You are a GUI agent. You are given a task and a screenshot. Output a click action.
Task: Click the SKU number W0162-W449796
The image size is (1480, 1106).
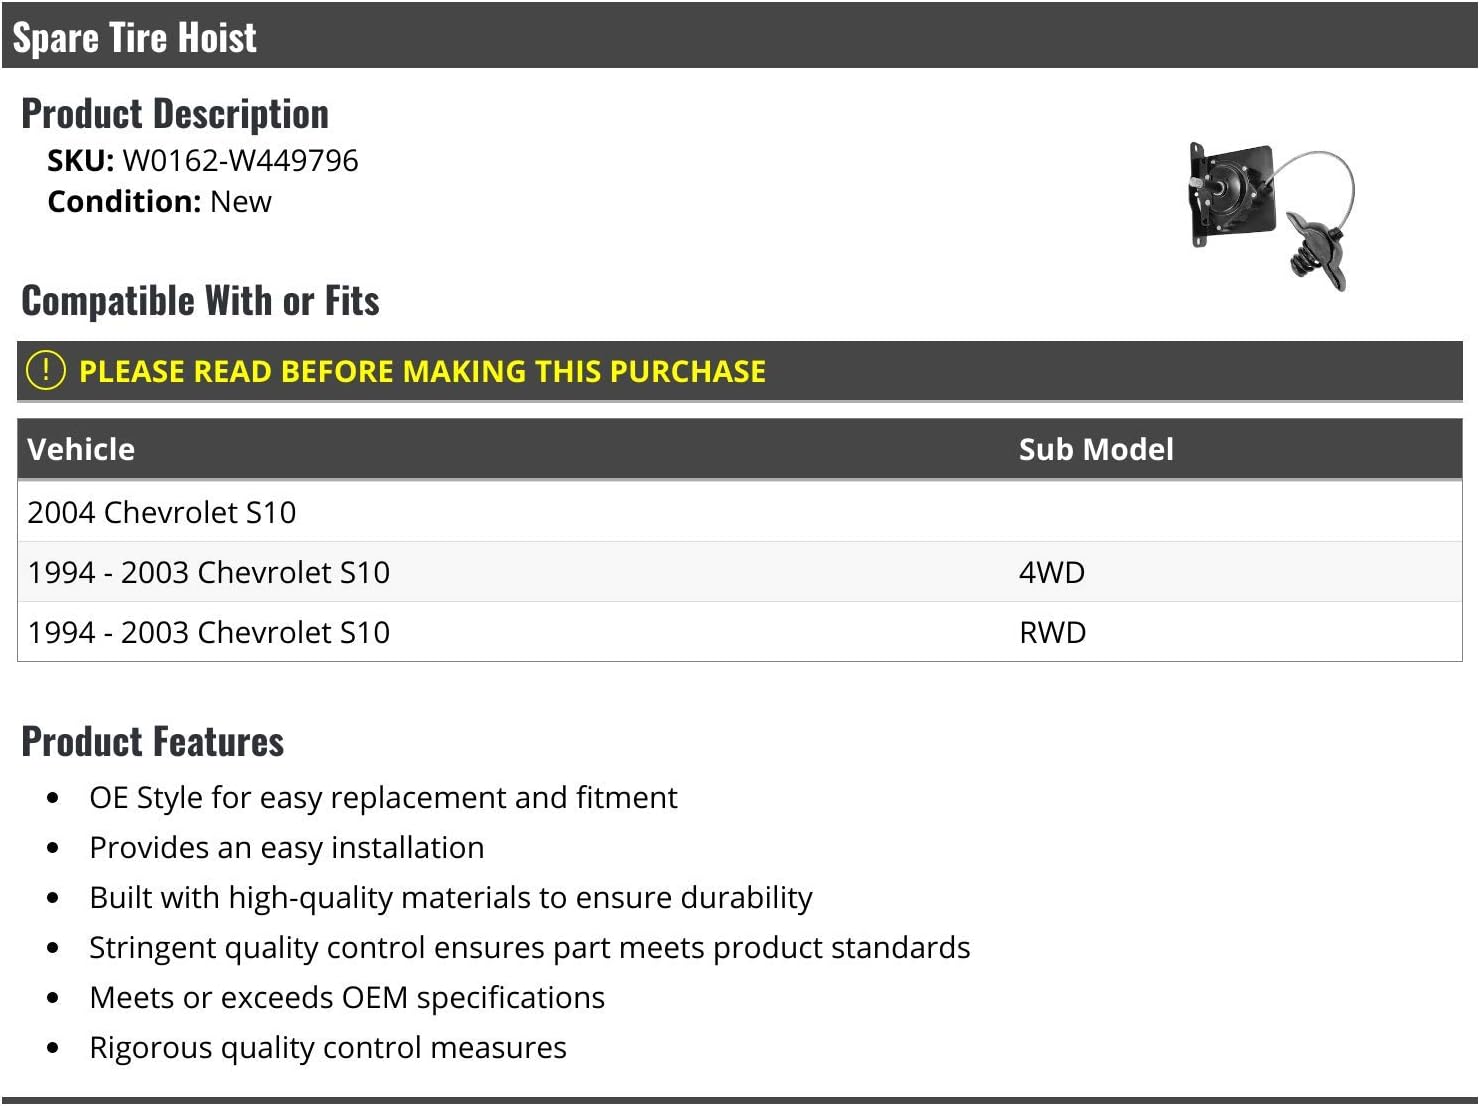coord(240,160)
